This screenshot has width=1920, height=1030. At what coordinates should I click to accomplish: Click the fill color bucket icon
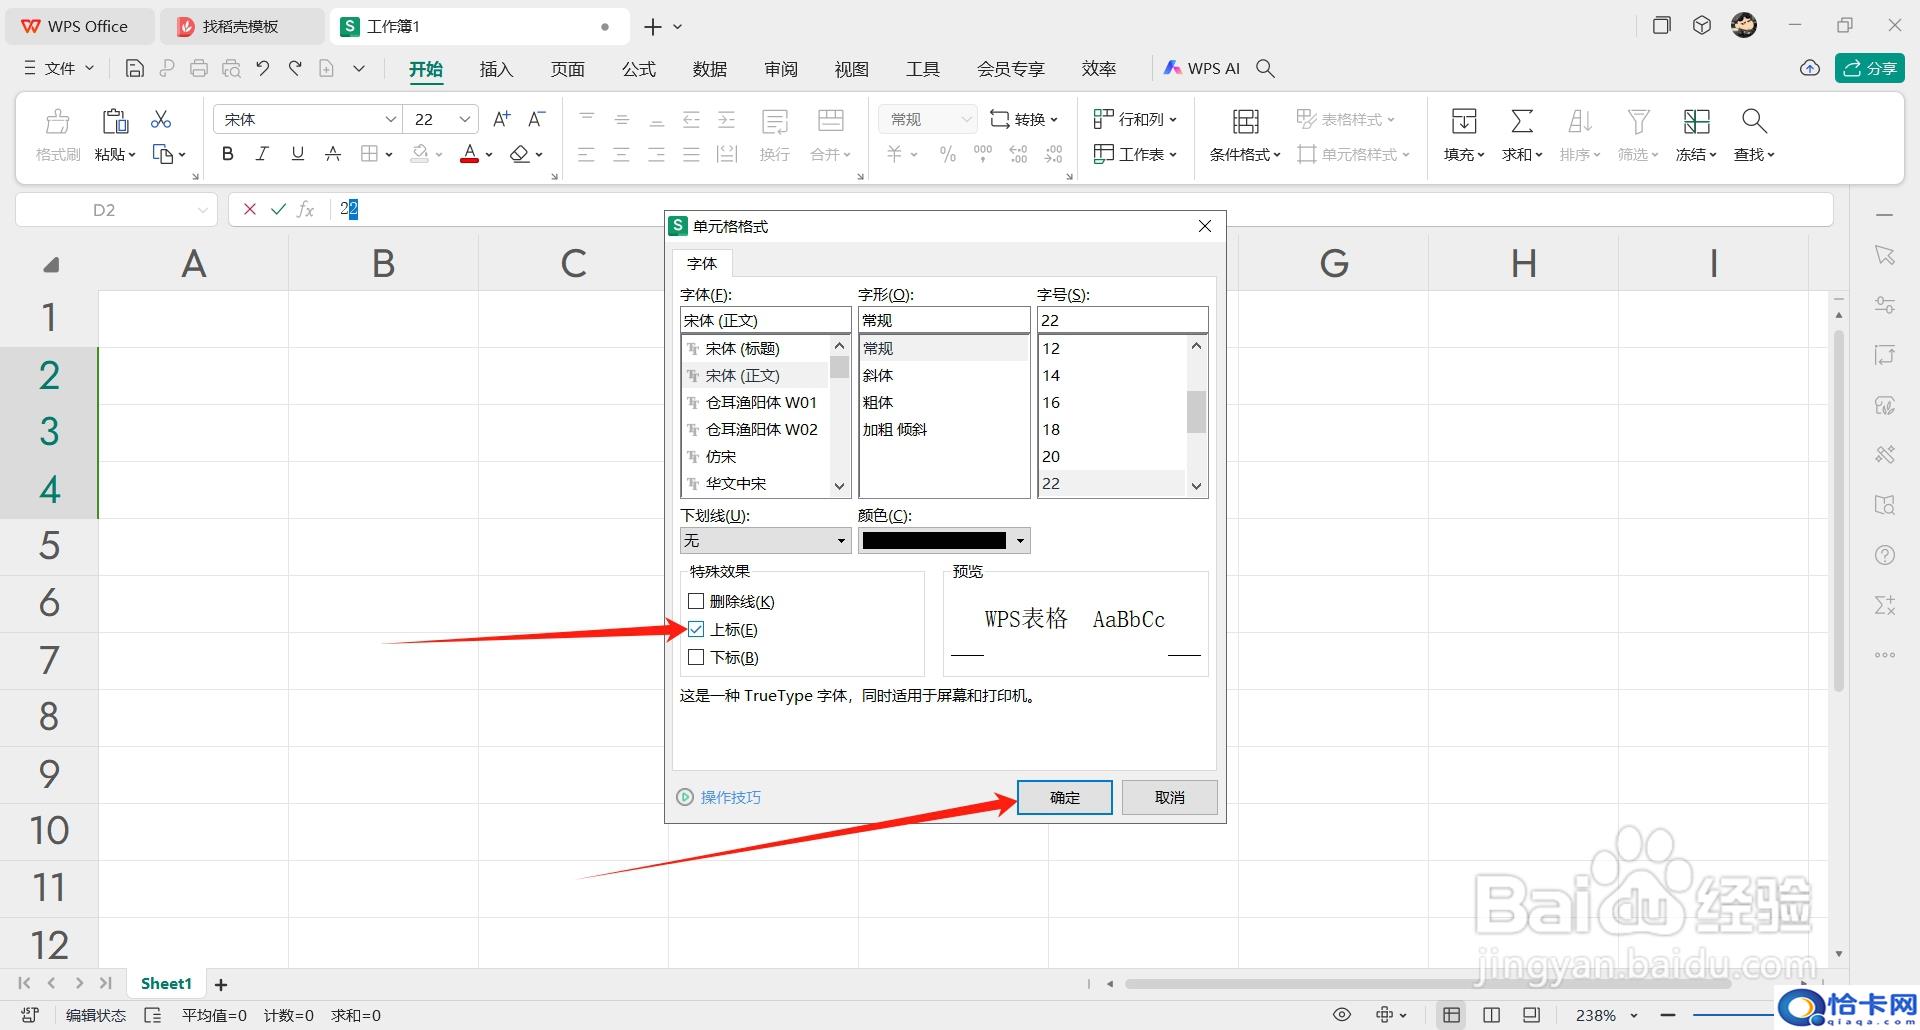pos(420,154)
